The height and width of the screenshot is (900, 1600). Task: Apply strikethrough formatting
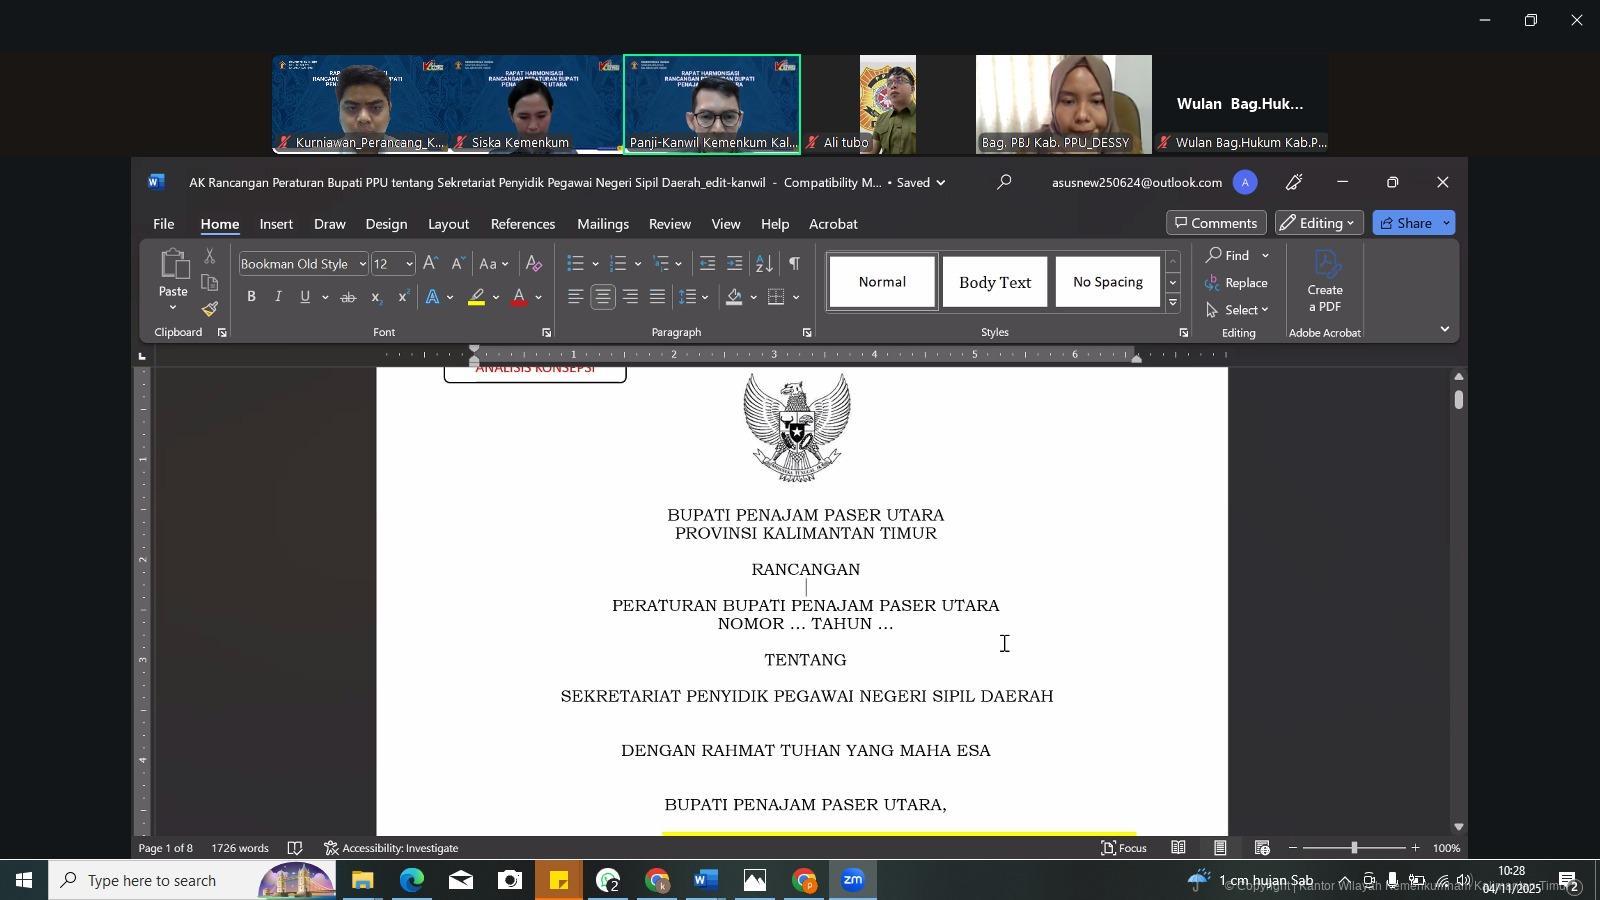[348, 297]
